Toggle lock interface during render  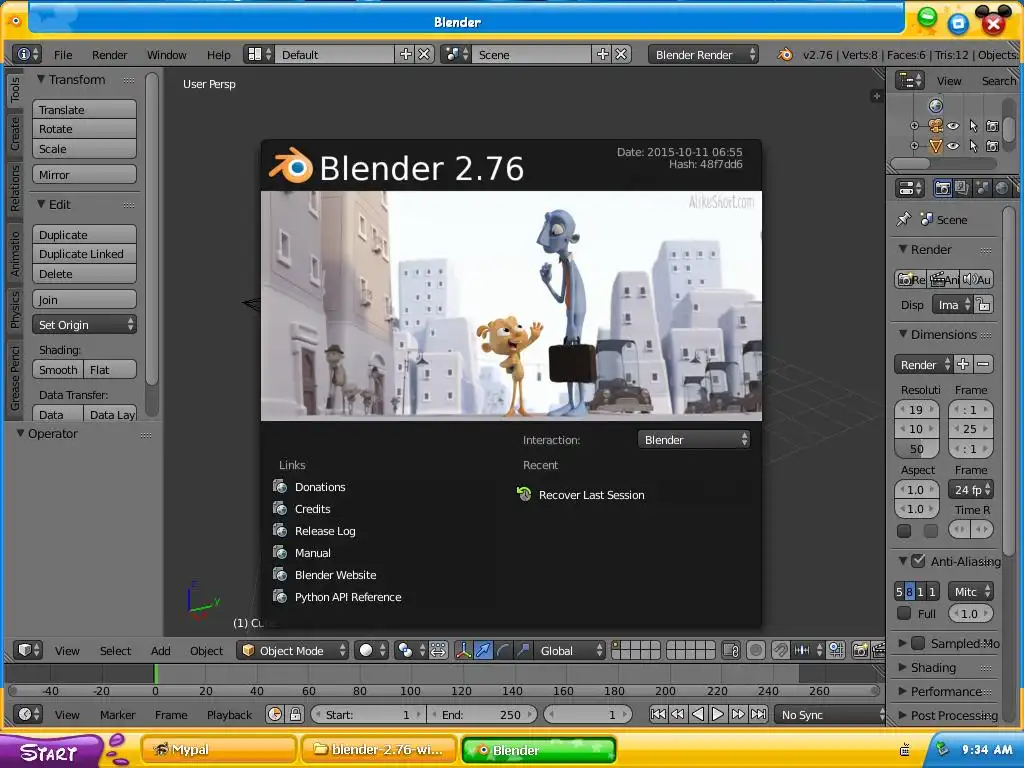pyautogui.click(x=984, y=305)
